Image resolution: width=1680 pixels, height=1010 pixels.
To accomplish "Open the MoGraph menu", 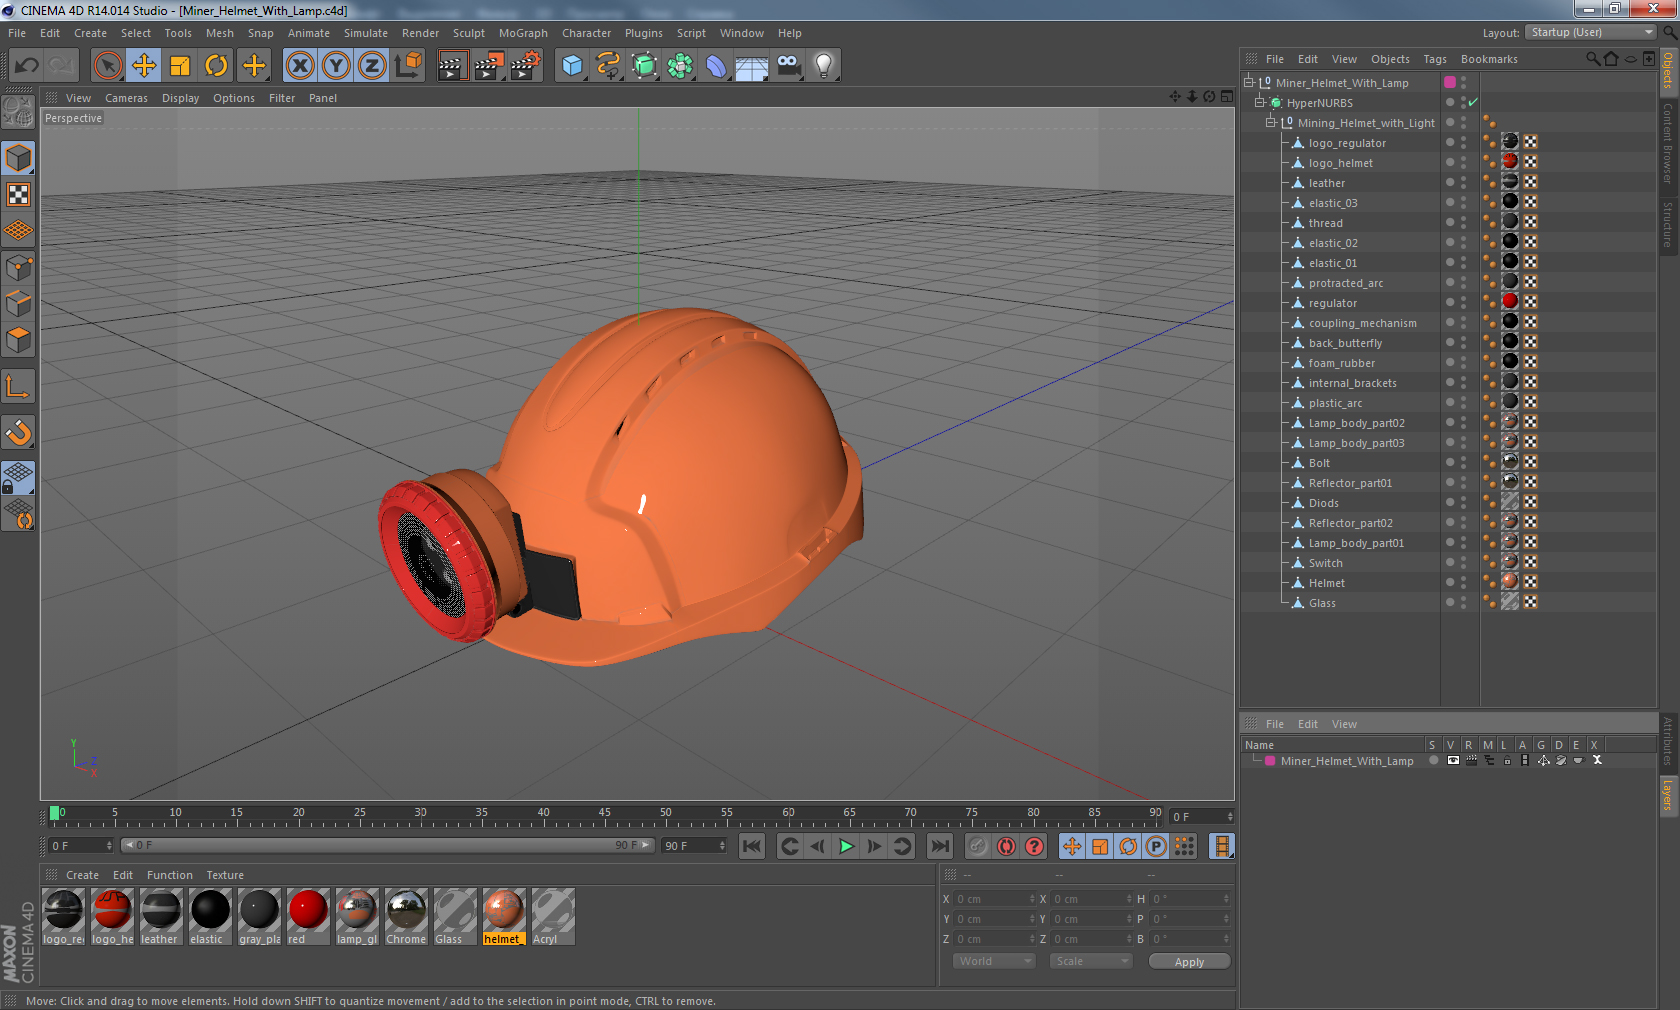I will [x=523, y=33].
